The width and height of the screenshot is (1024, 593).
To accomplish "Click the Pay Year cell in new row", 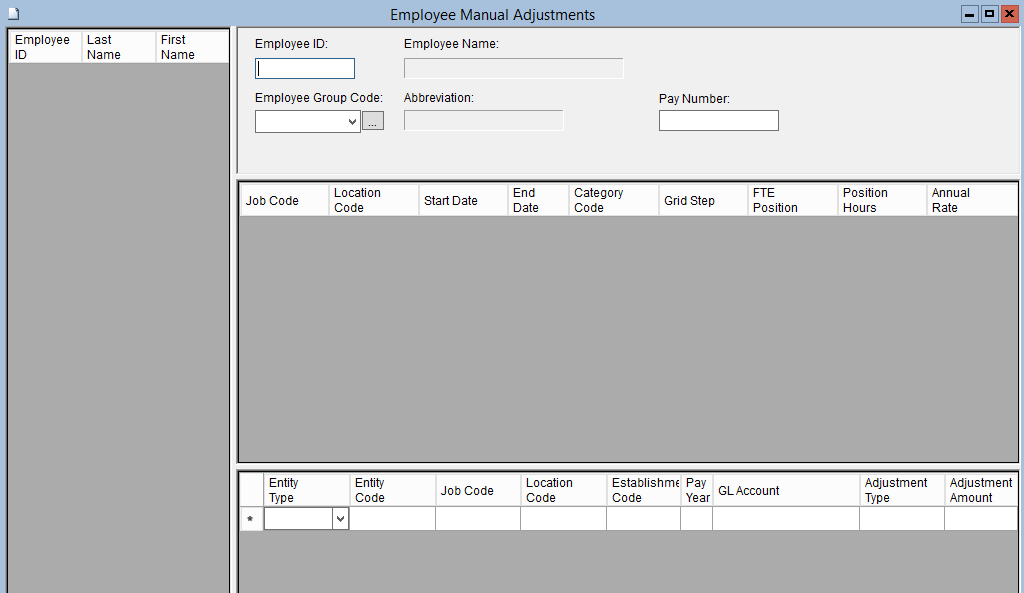I will 696,519.
